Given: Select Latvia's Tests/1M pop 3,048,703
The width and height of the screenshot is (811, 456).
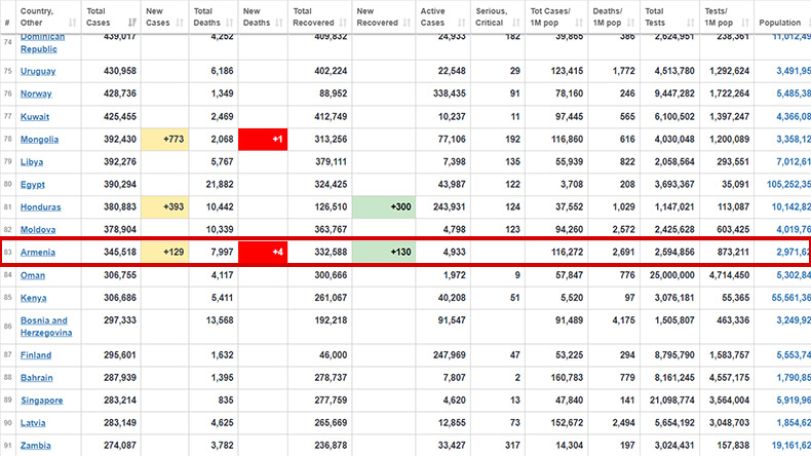Looking at the screenshot, I should pyautogui.click(x=729, y=423).
